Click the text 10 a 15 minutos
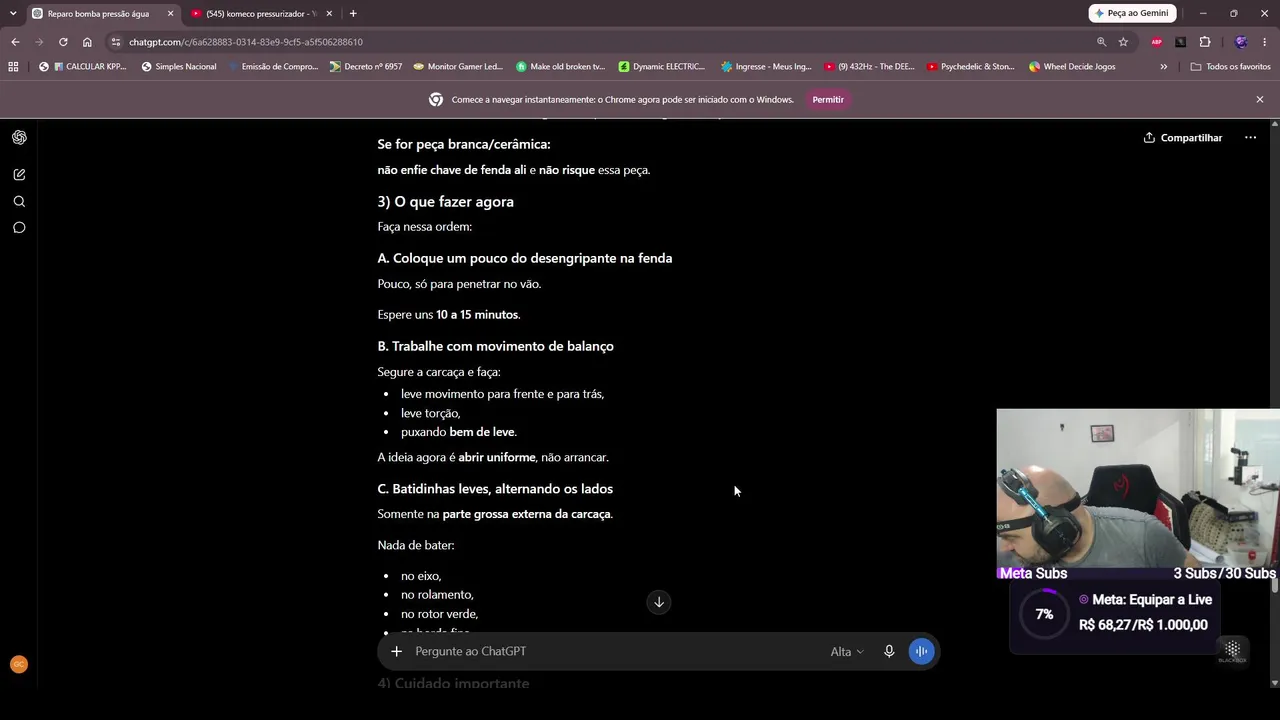1280x720 pixels. click(x=477, y=315)
